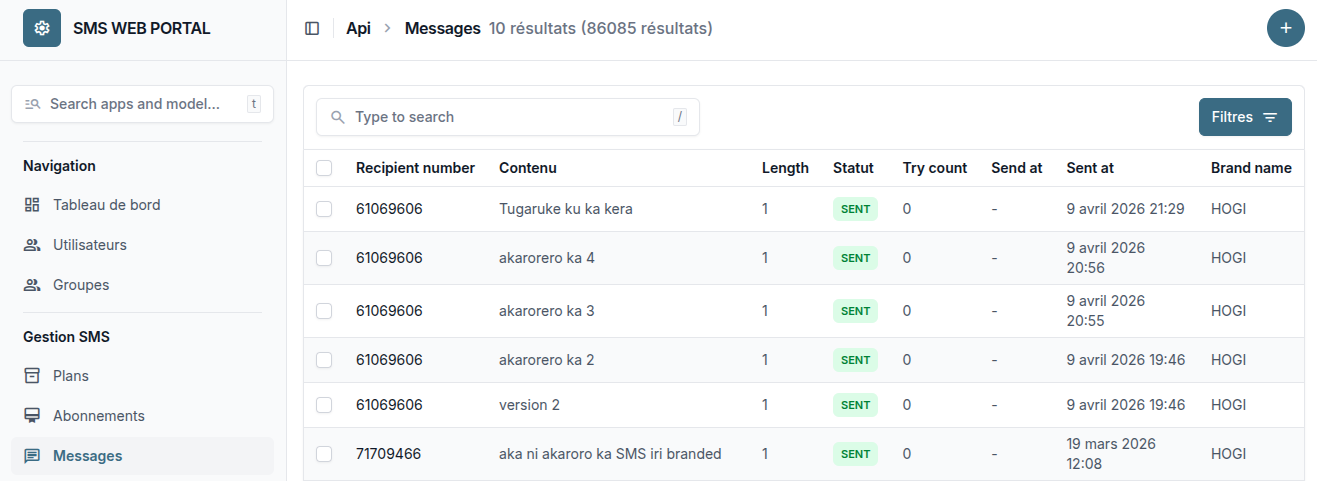Sort by the Recipient number column
This screenshot has height=481, width=1317.
tap(415, 168)
